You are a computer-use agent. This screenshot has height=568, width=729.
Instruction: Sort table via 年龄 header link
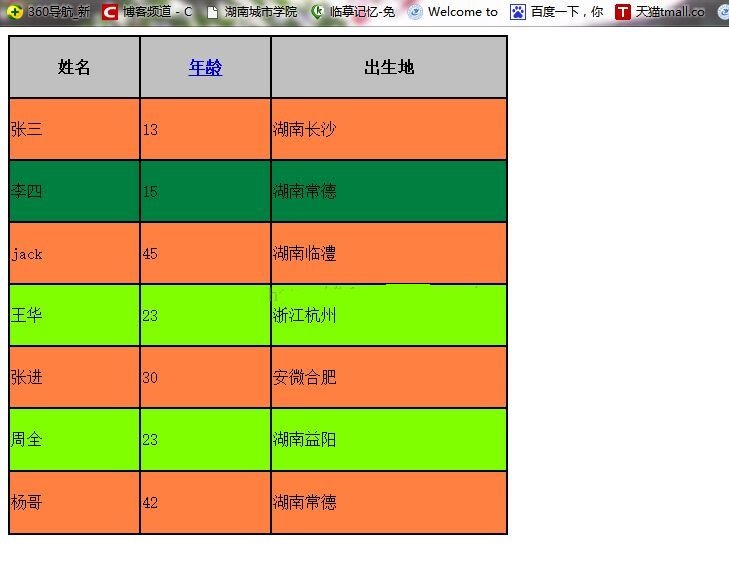[x=205, y=67]
